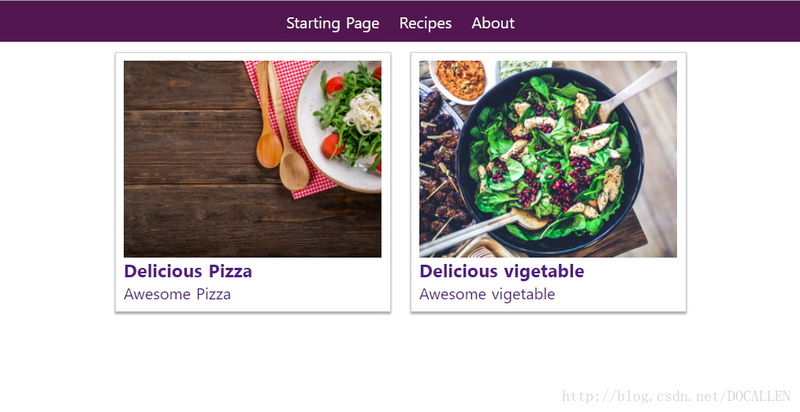Screen dimensions: 800x412
Task: Click the dark wood planks in pizza photo
Action: [189, 159]
